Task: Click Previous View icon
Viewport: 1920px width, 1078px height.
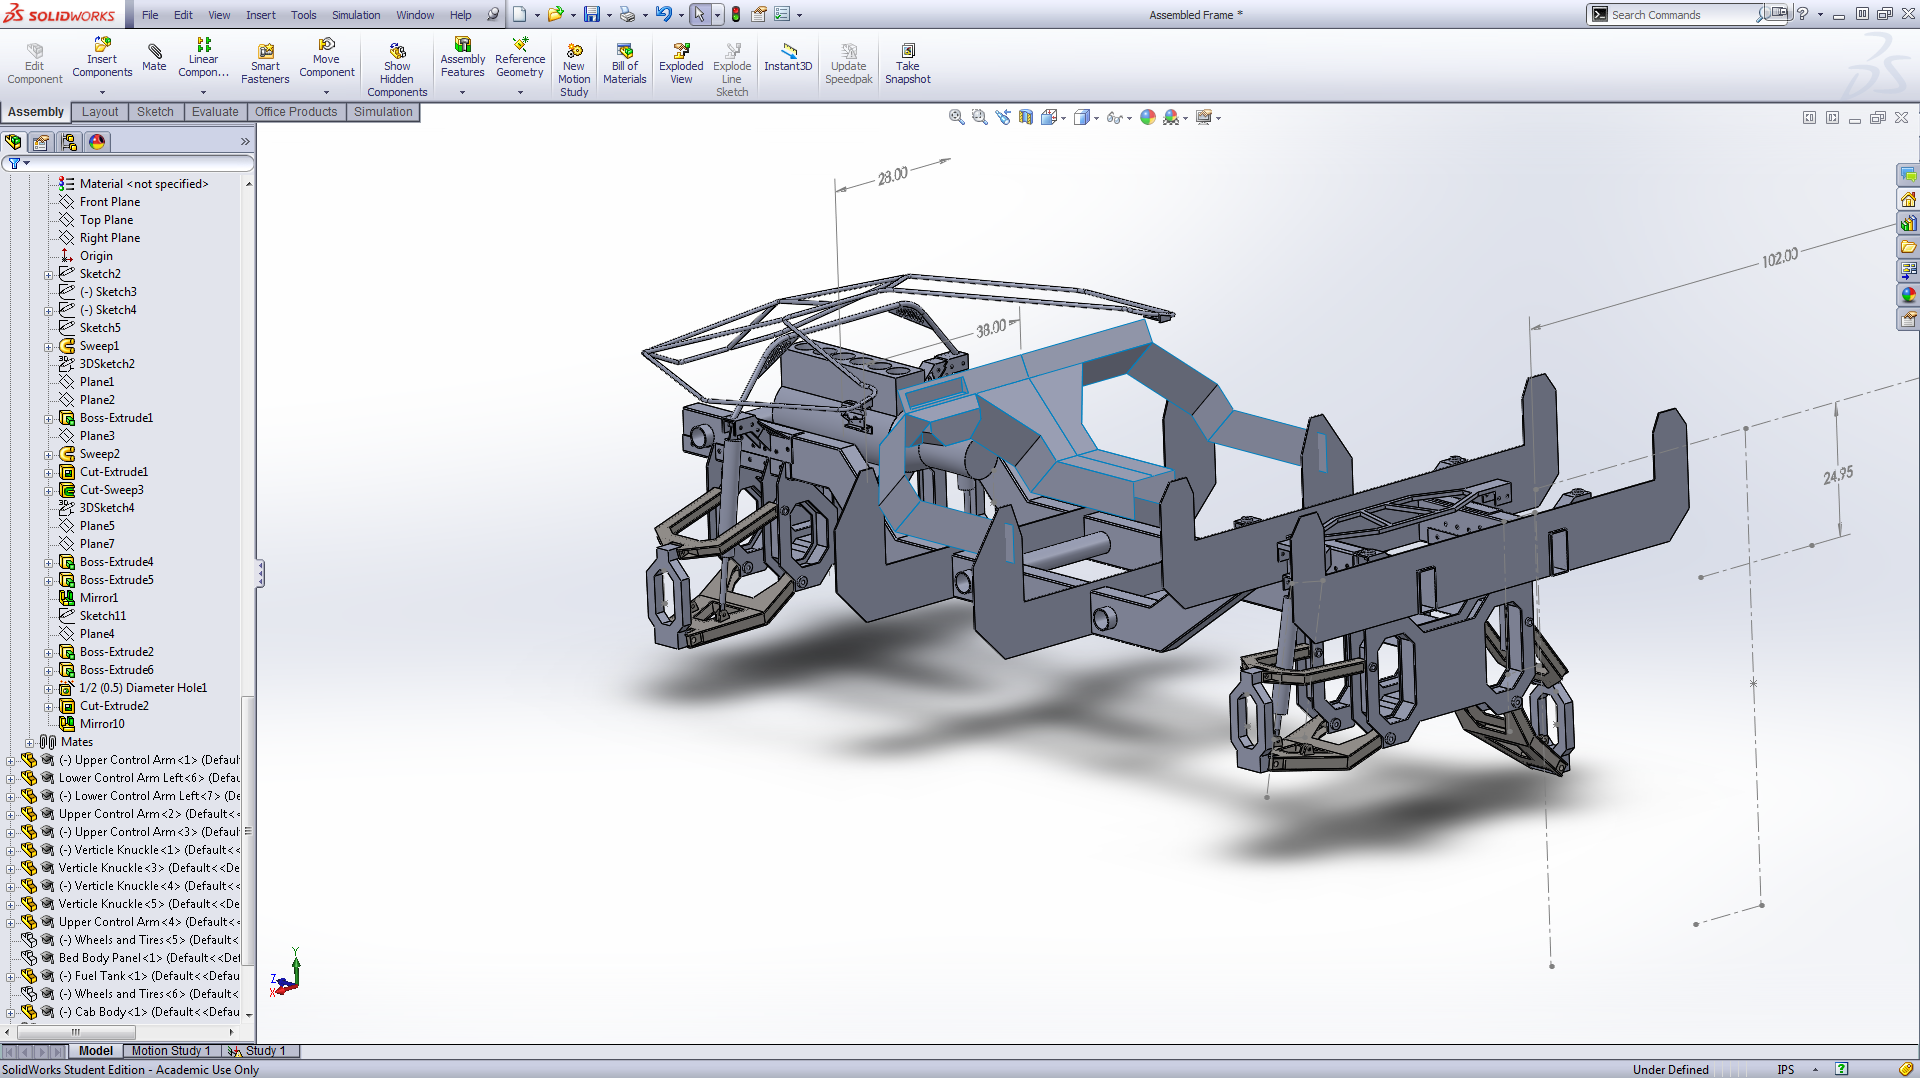Action: click(x=1003, y=117)
